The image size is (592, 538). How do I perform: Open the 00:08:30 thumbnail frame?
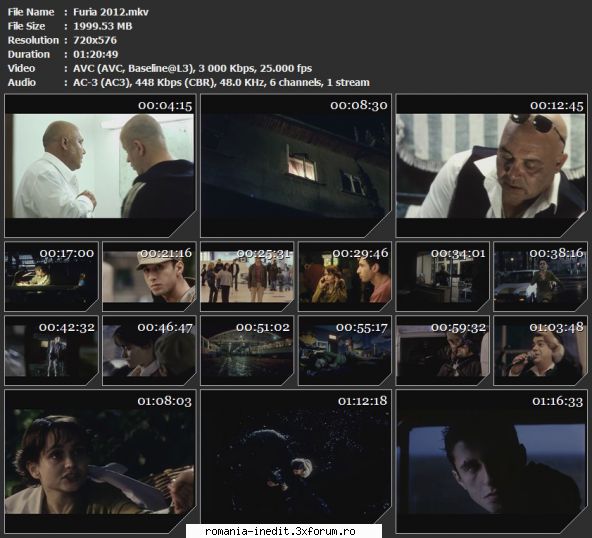[296, 166]
